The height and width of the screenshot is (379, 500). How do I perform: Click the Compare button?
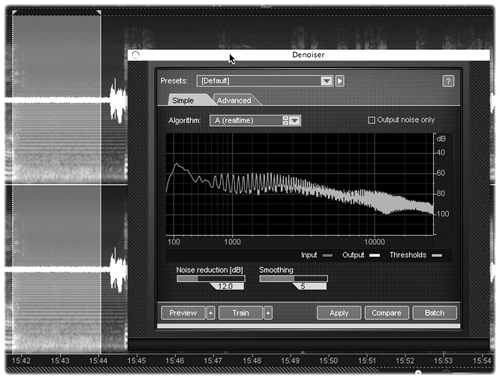(x=386, y=313)
